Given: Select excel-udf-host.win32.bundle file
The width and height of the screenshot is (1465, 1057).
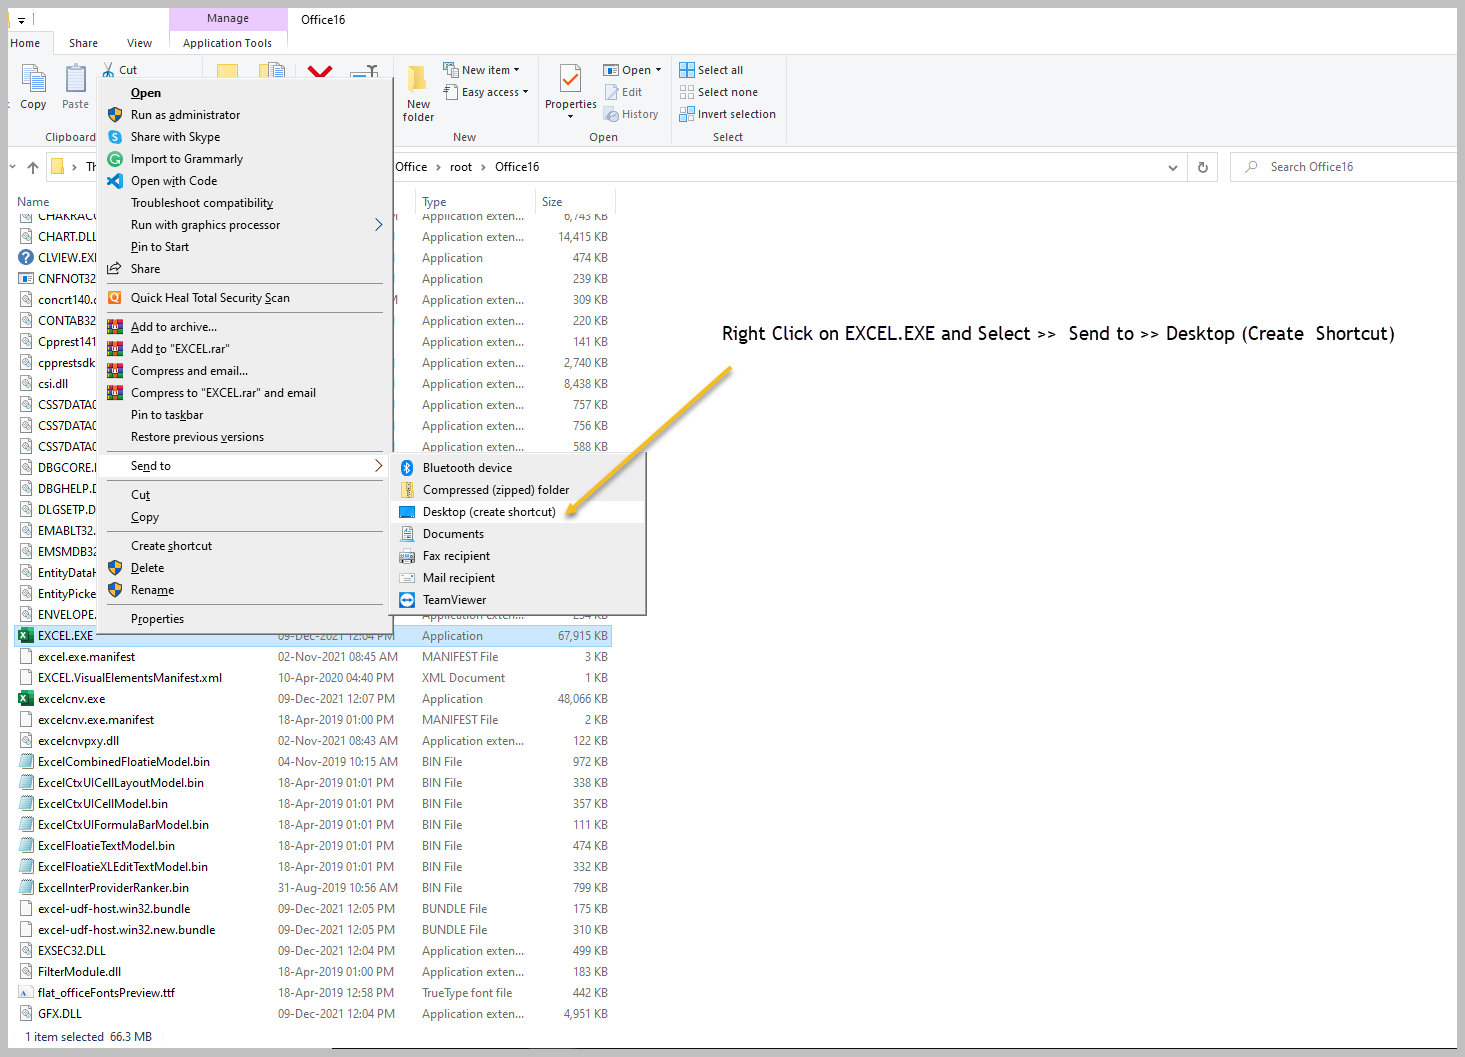Looking at the screenshot, I should (x=313, y=909).
